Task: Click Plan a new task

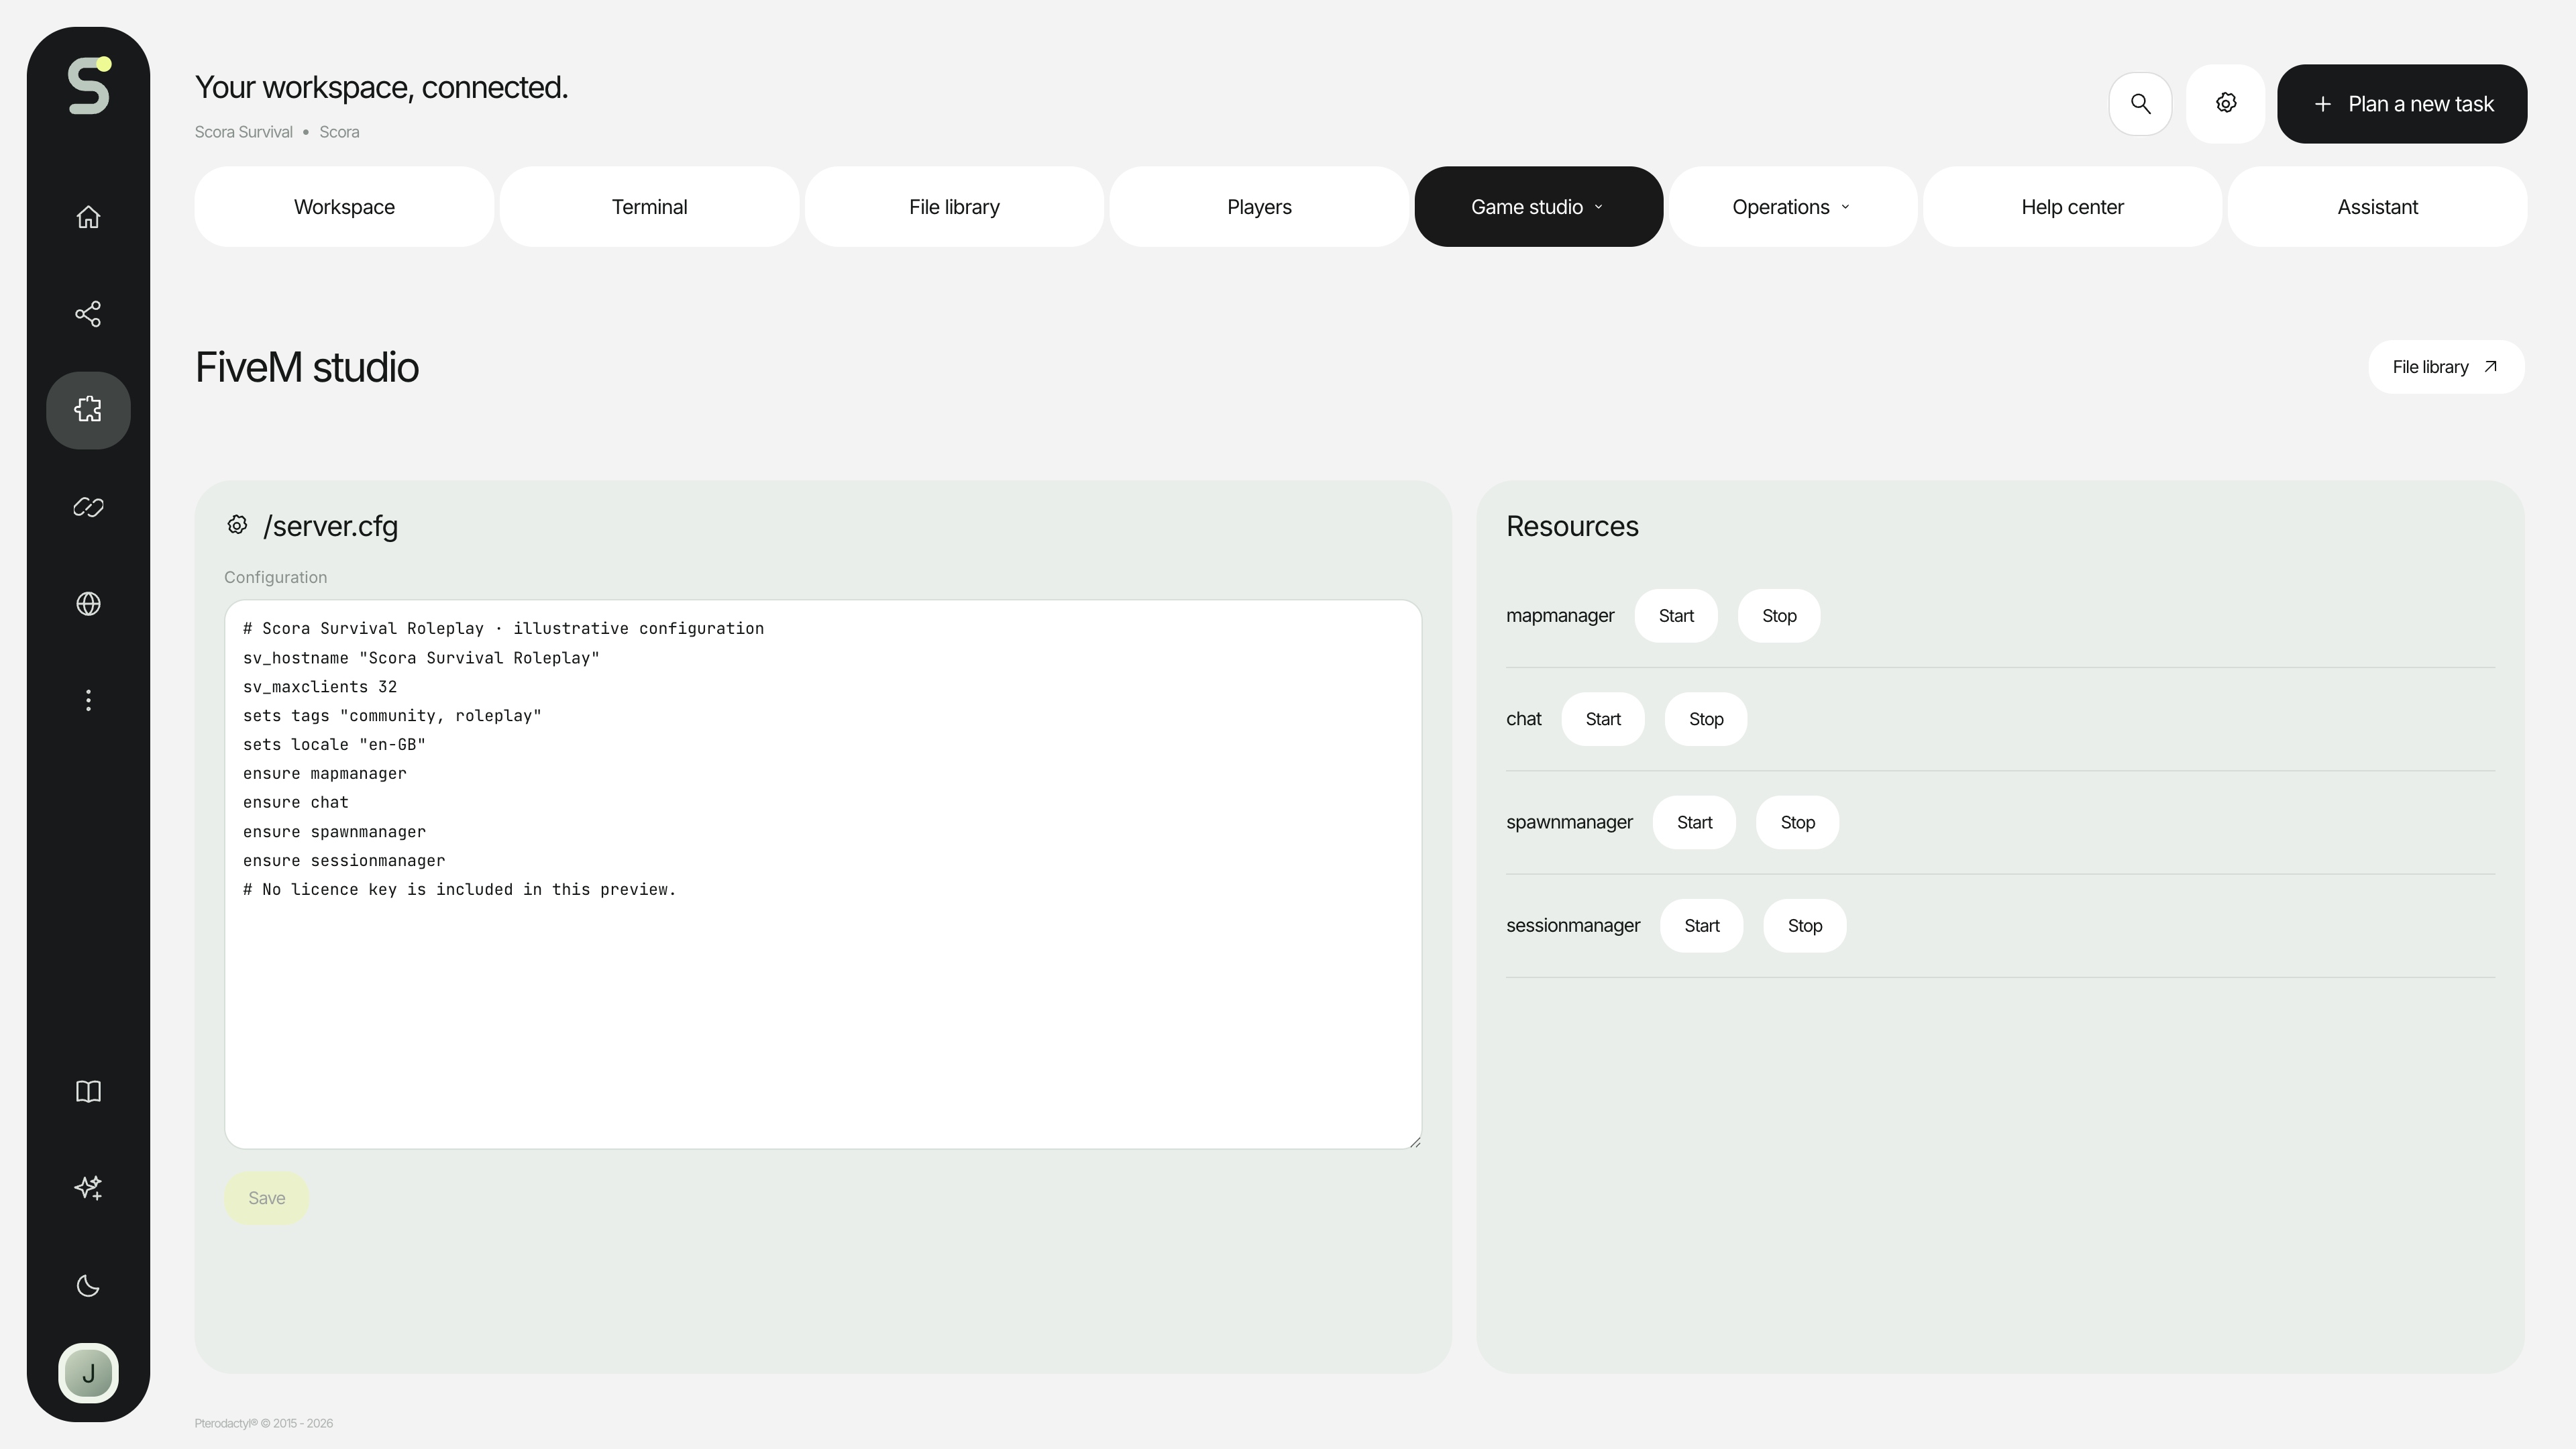Action: [x=2402, y=104]
